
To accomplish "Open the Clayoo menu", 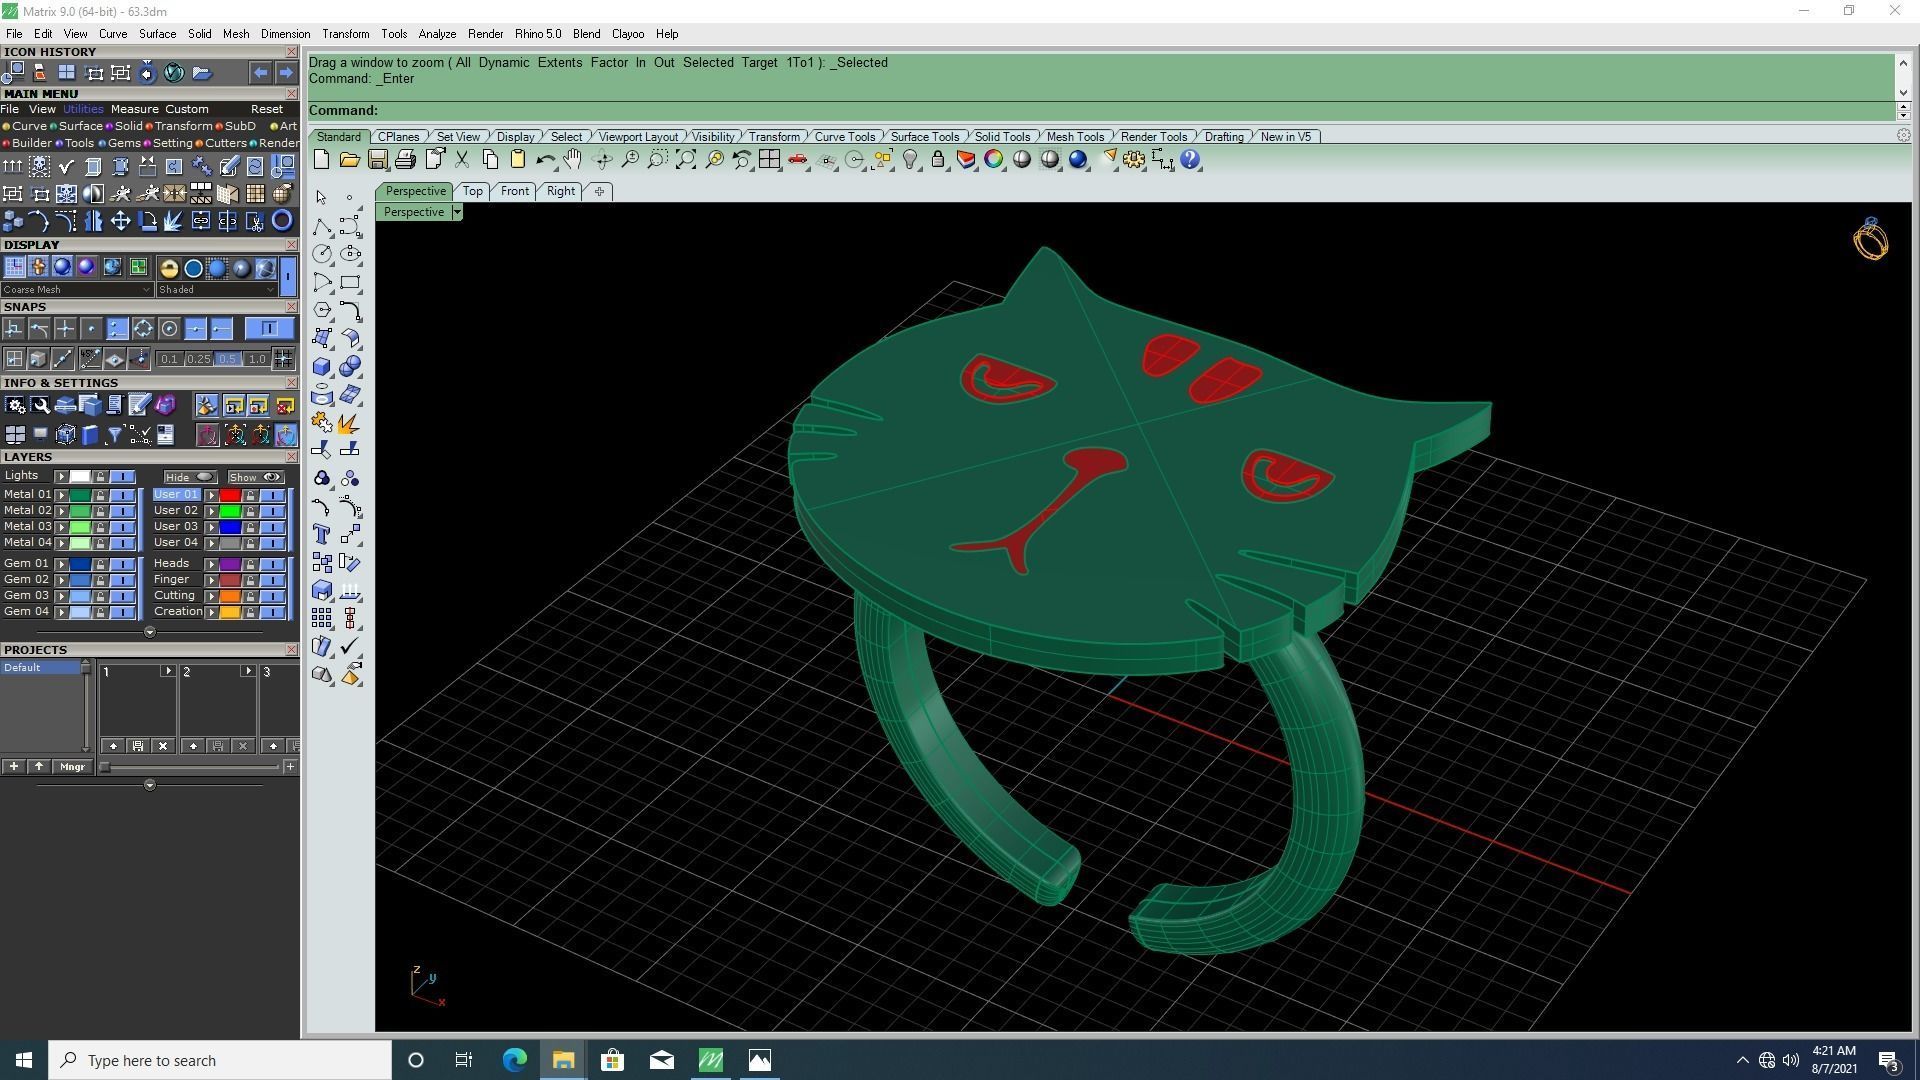I will pyautogui.click(x=627, y=34).
